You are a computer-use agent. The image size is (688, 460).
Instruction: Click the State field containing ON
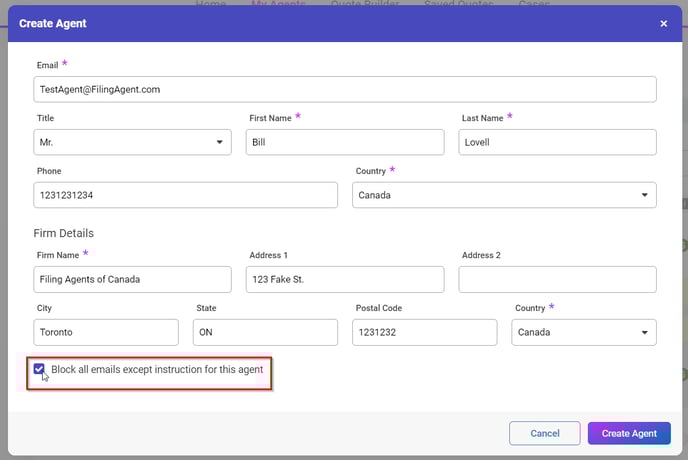click(x=265, y=332)
